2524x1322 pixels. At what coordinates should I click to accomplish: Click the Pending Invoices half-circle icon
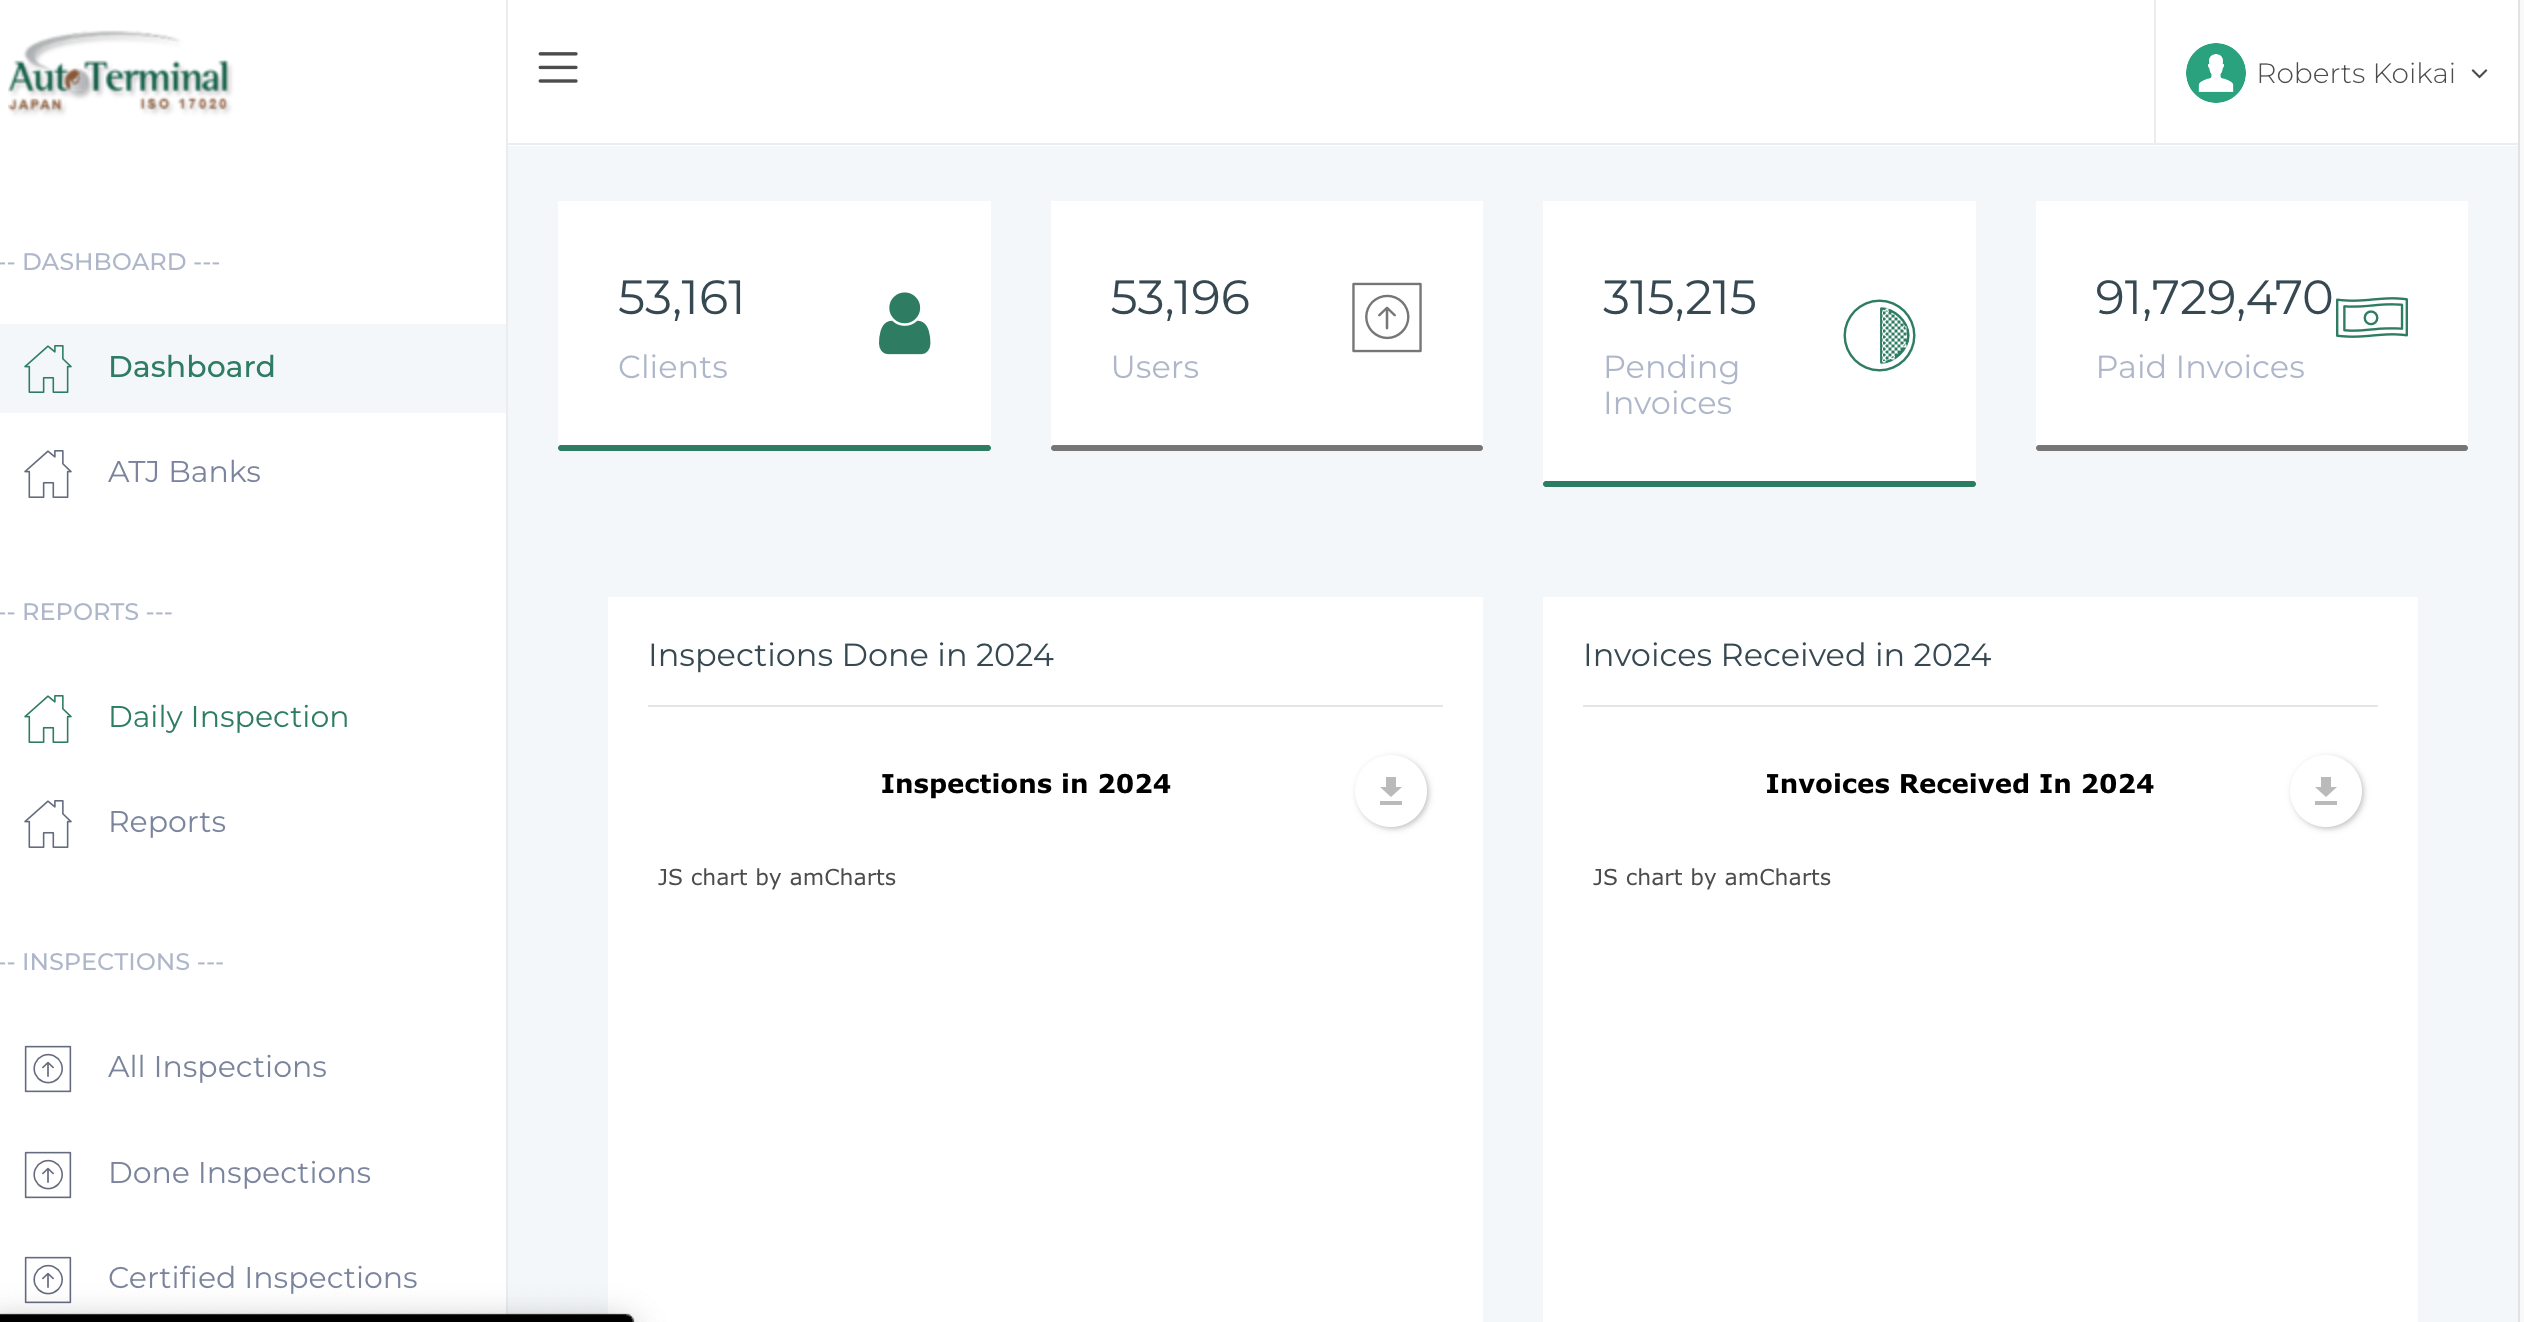[x=1878, y=336]
